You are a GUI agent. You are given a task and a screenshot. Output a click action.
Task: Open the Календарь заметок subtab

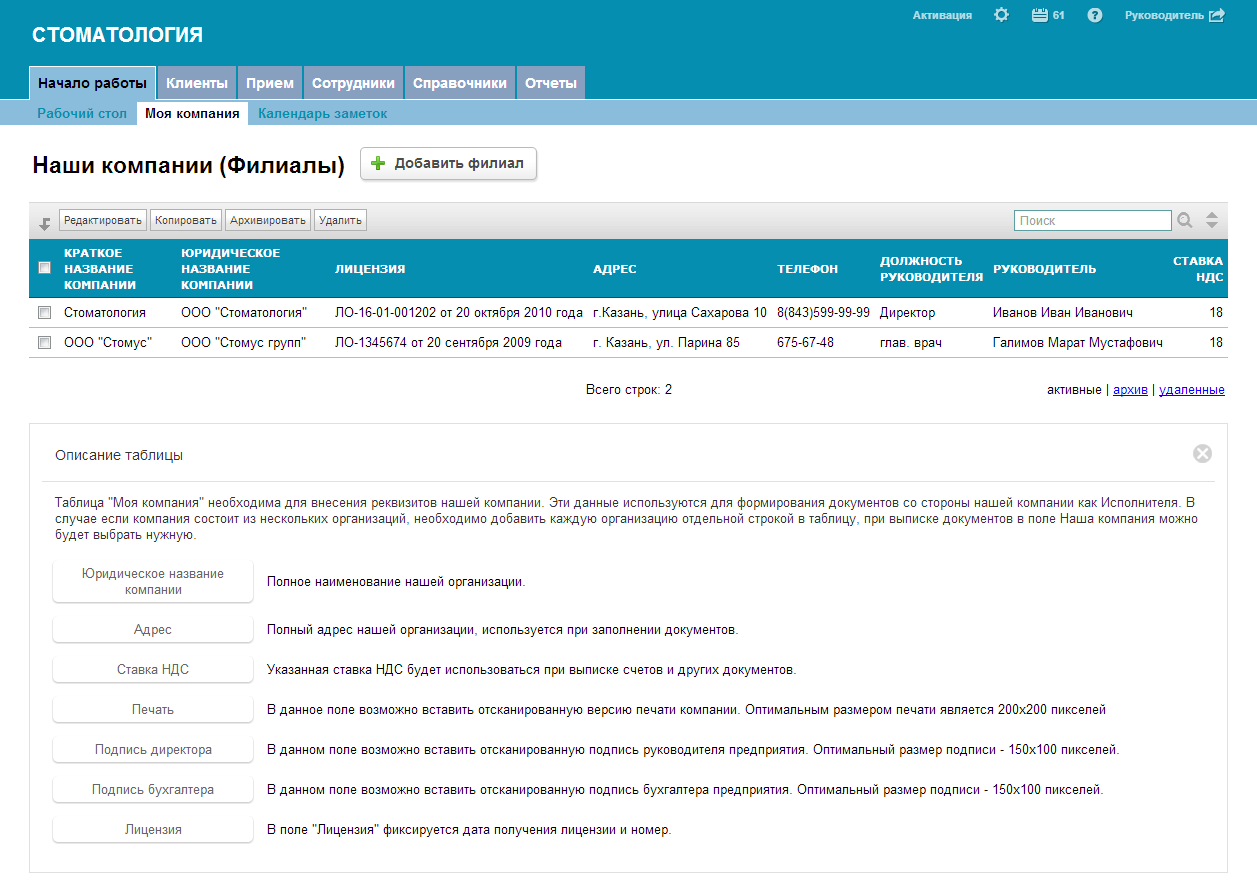click(x=322, y=114)
